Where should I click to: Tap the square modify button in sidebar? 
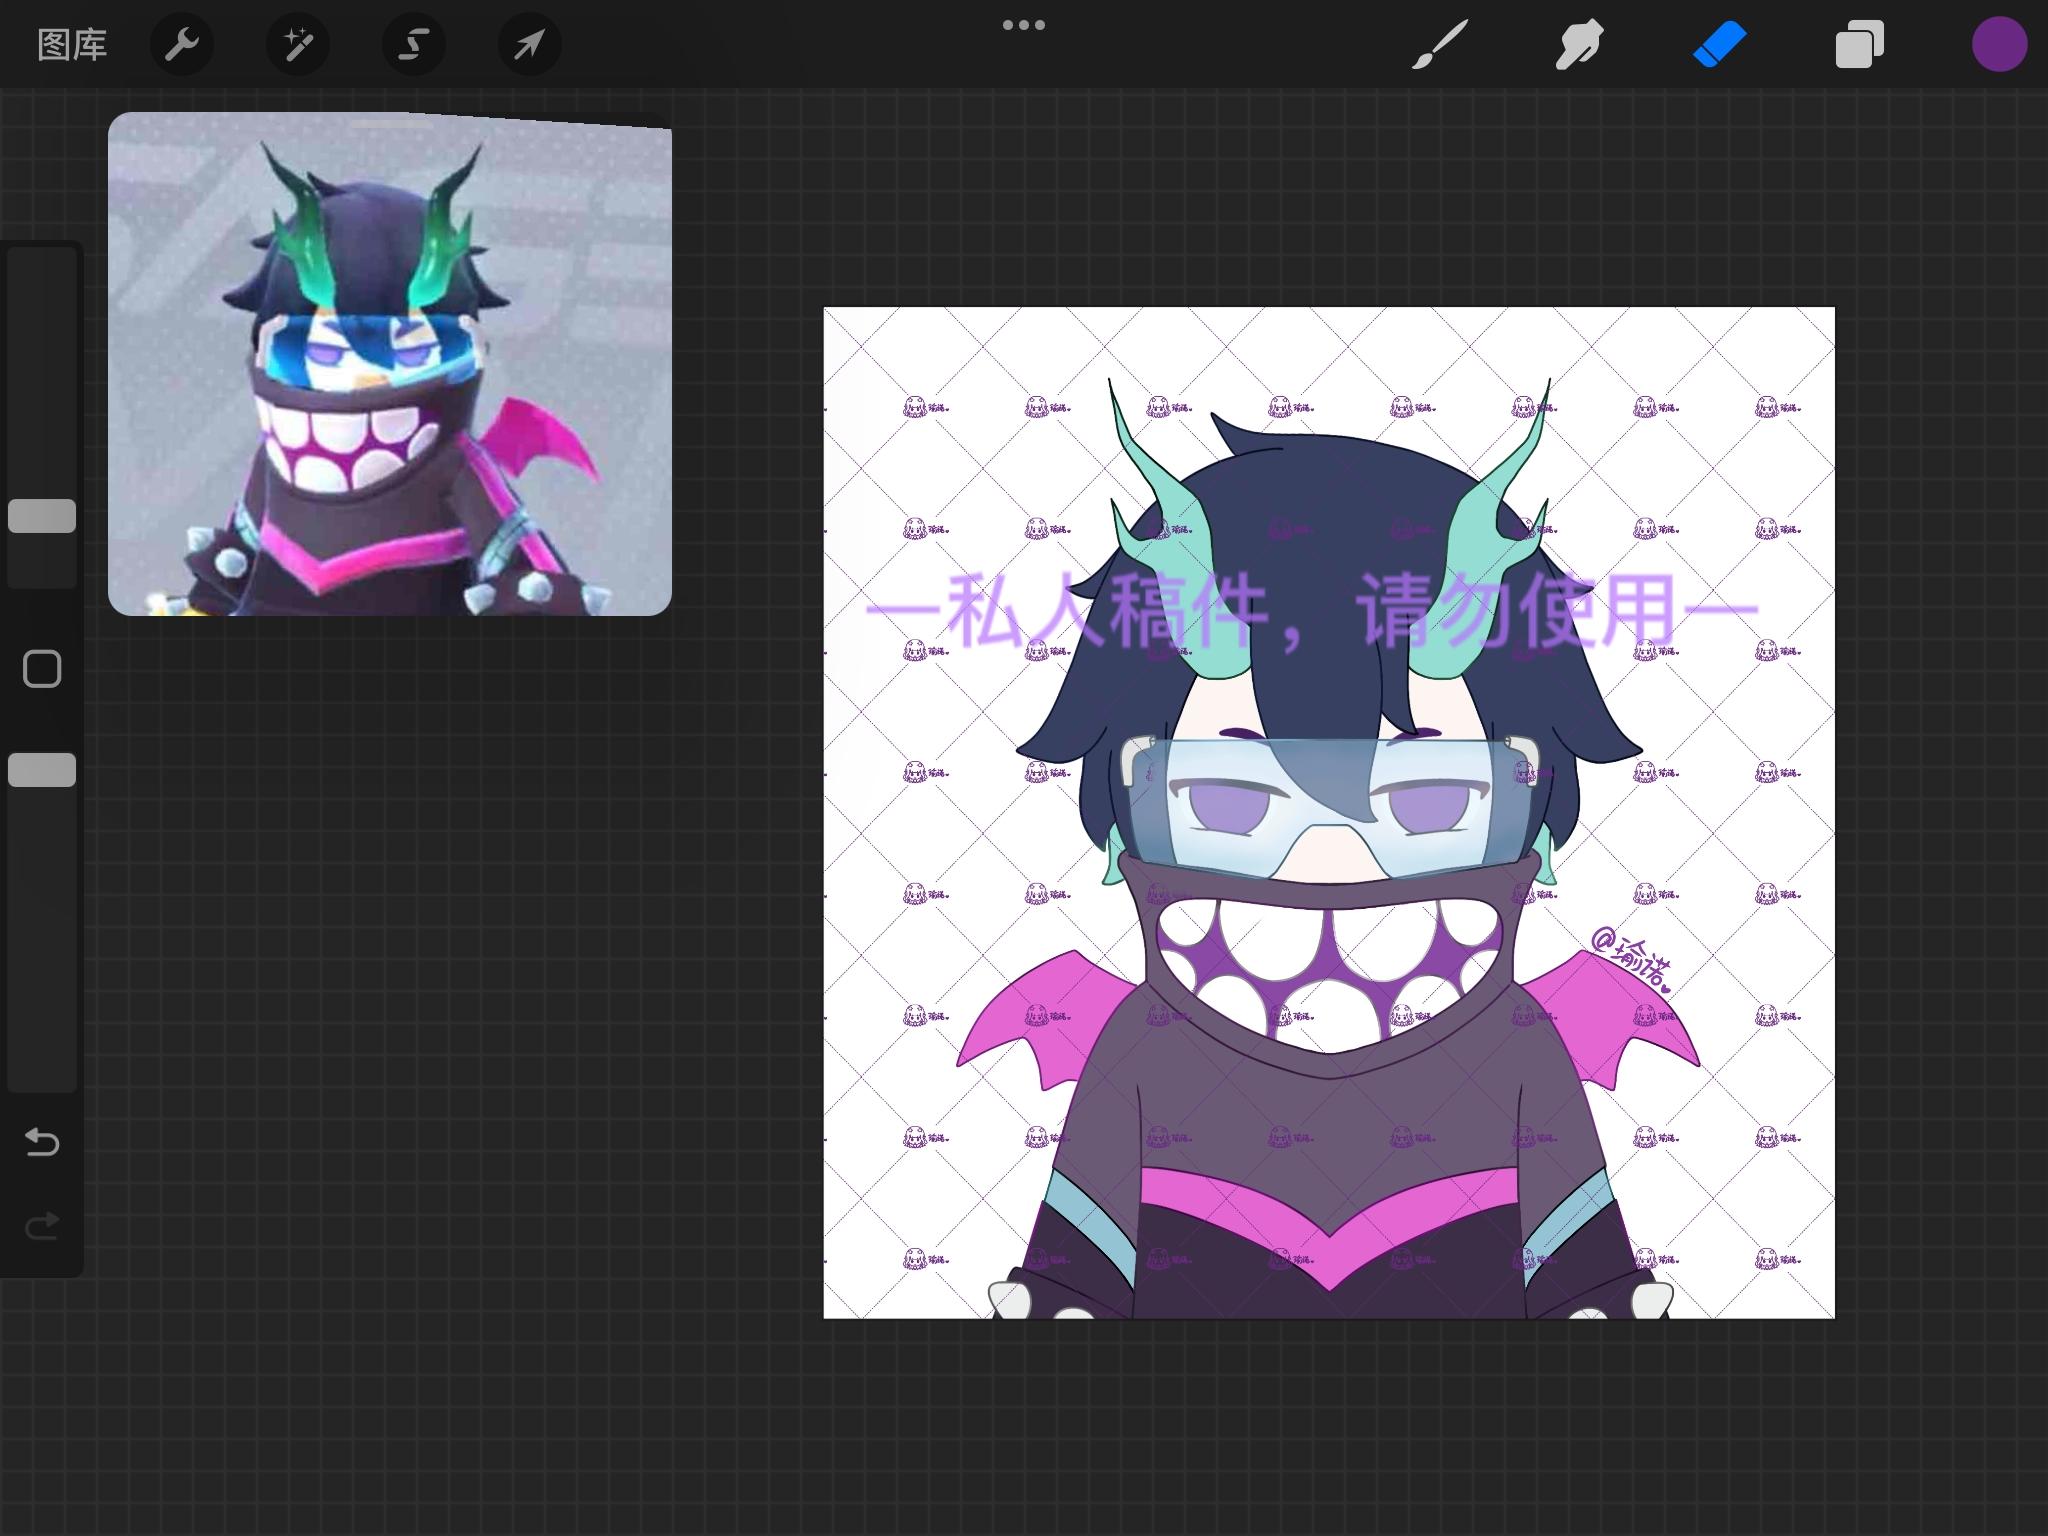point(42,669)
